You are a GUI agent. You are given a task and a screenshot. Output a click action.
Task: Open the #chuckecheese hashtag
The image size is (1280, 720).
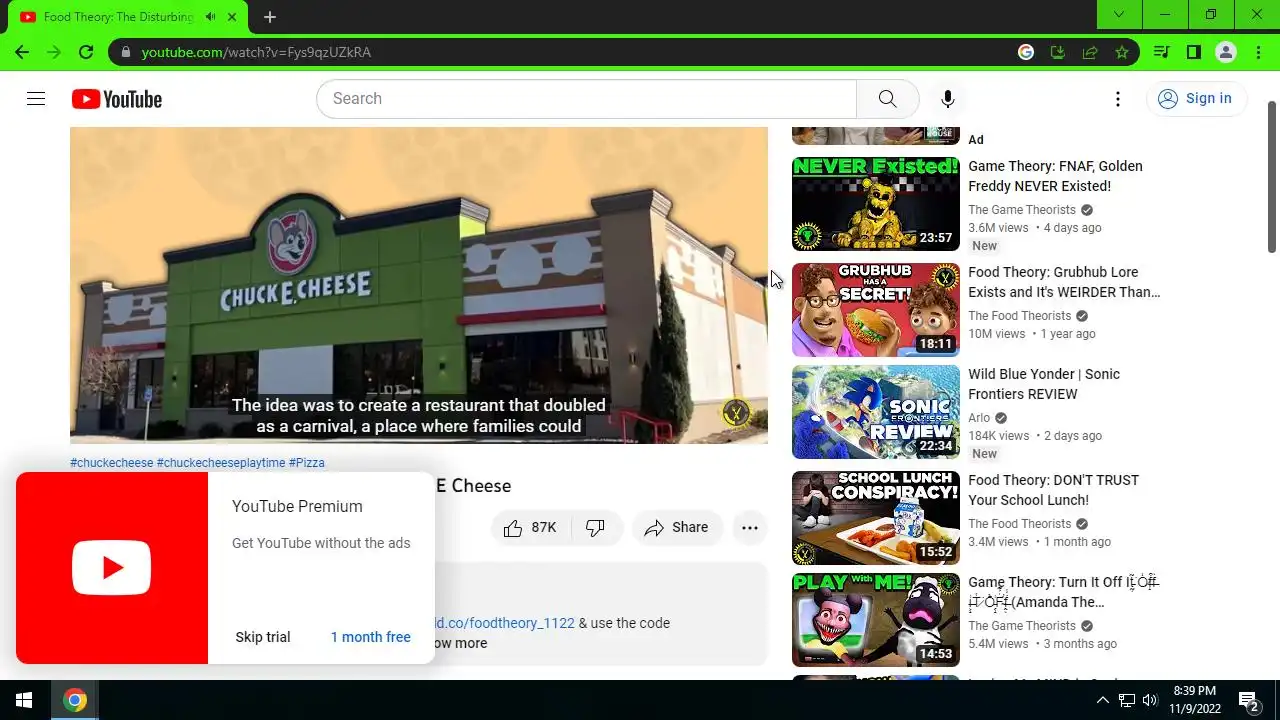coord(112,463)
